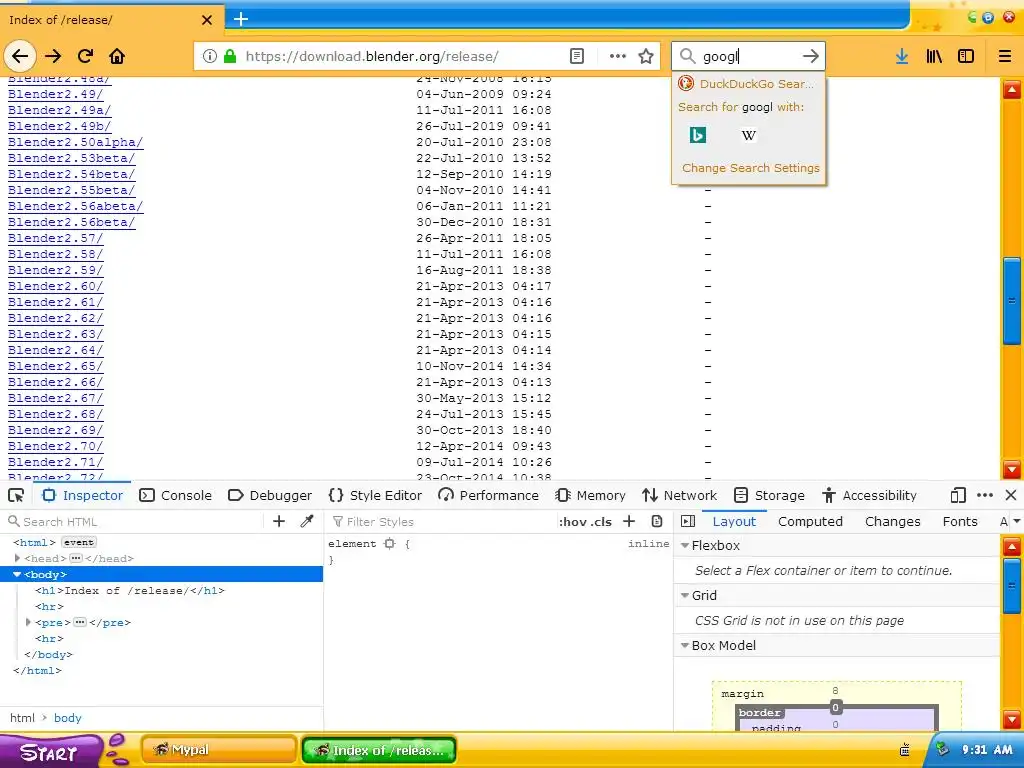Switch to the Debugger tab
The width and height of the screenshot is (1024, 768).
point(270,496)
